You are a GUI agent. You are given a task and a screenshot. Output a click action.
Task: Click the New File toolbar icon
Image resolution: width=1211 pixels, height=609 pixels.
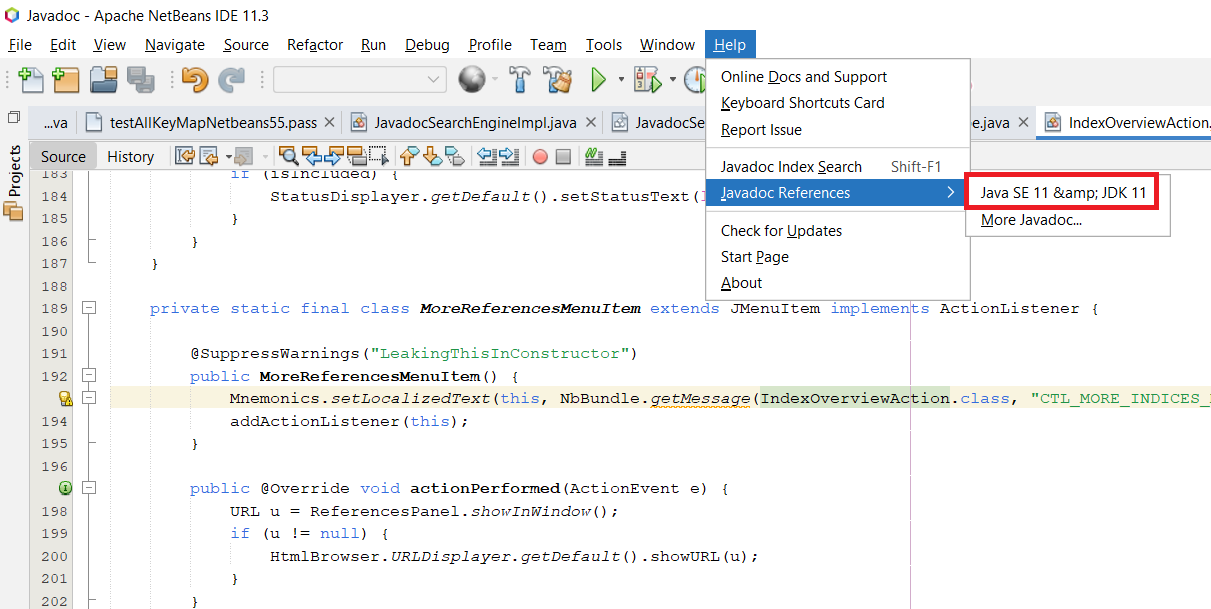tap(31, 79)
